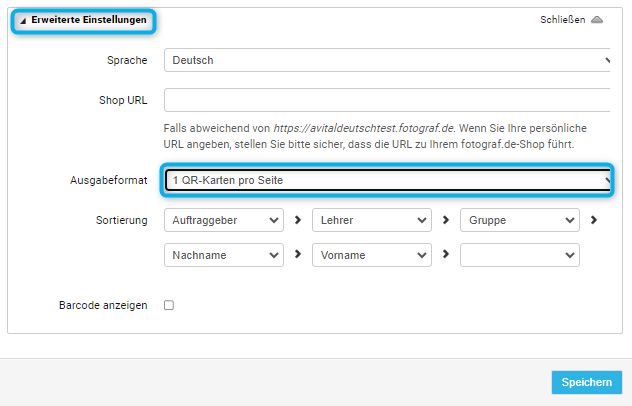Click the Schließen up-arrow icon
Screen dimensions: 632x406
pos(597,20)
